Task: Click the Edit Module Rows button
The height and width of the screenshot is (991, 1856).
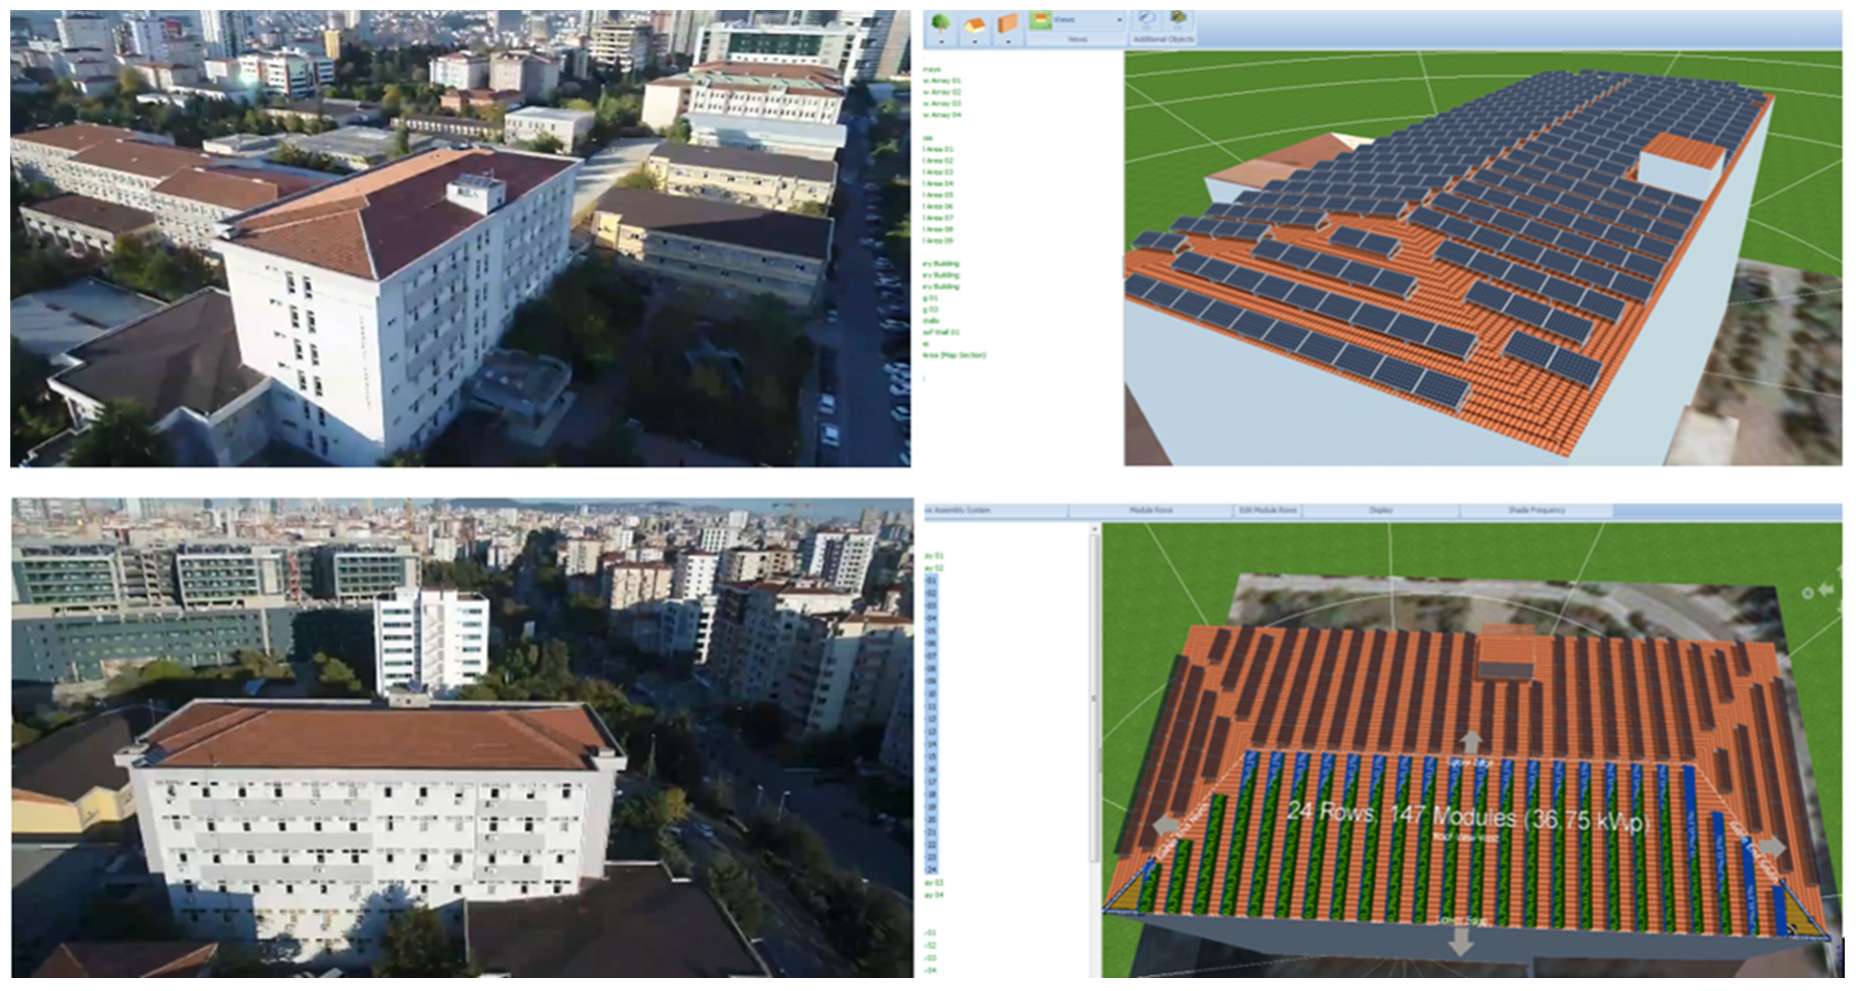Action: point(1268,511)
